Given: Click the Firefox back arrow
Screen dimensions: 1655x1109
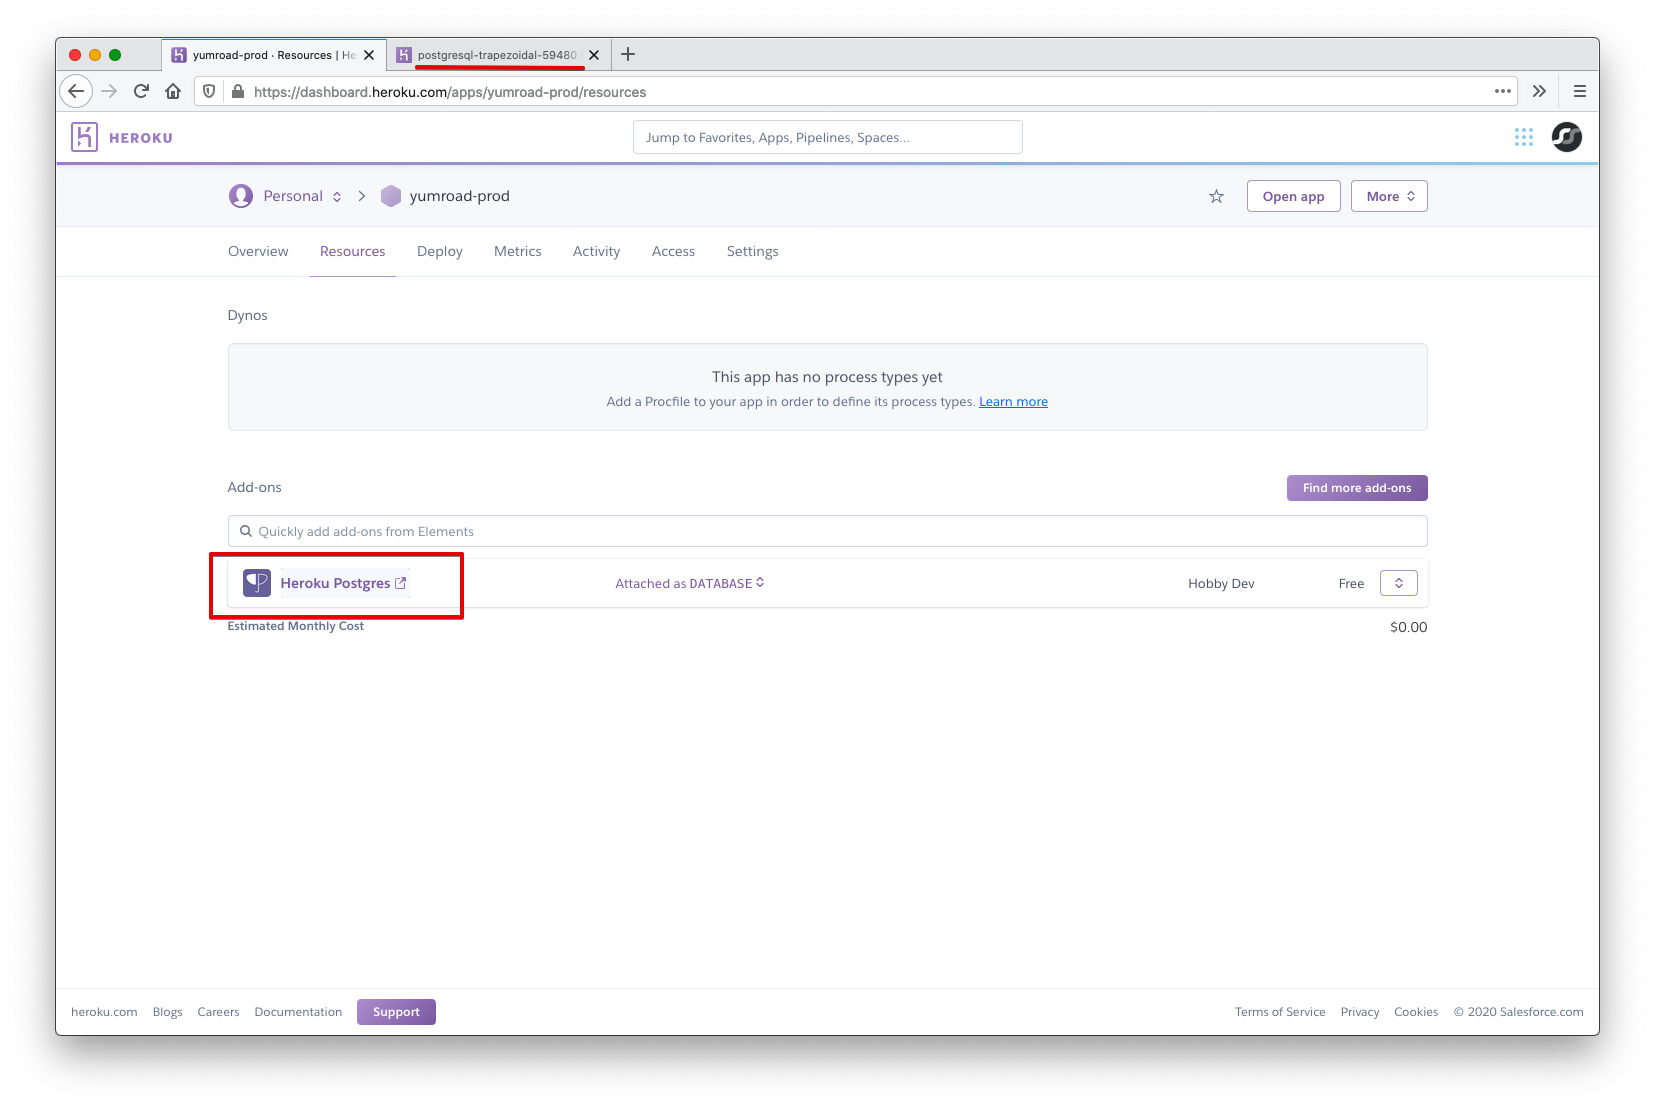Looking at the screenshot, I should 76,91.
